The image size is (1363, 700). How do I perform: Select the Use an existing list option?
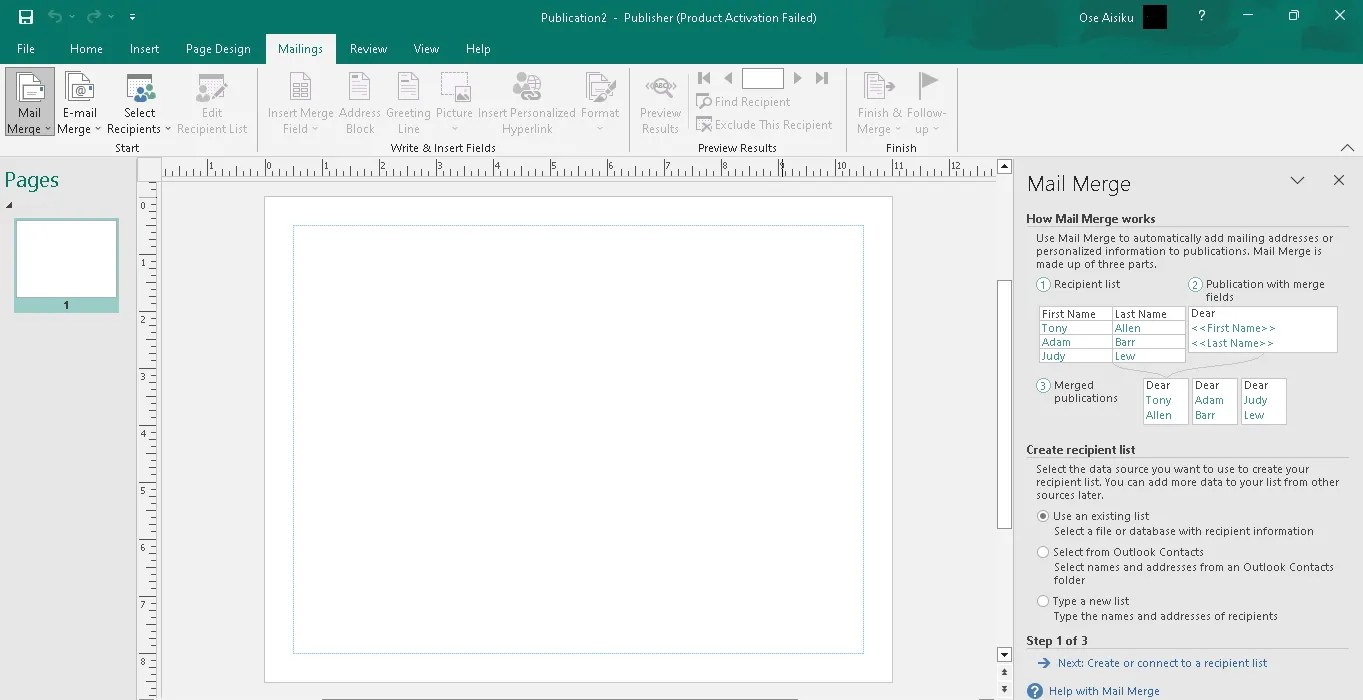tap(1042, 516)
